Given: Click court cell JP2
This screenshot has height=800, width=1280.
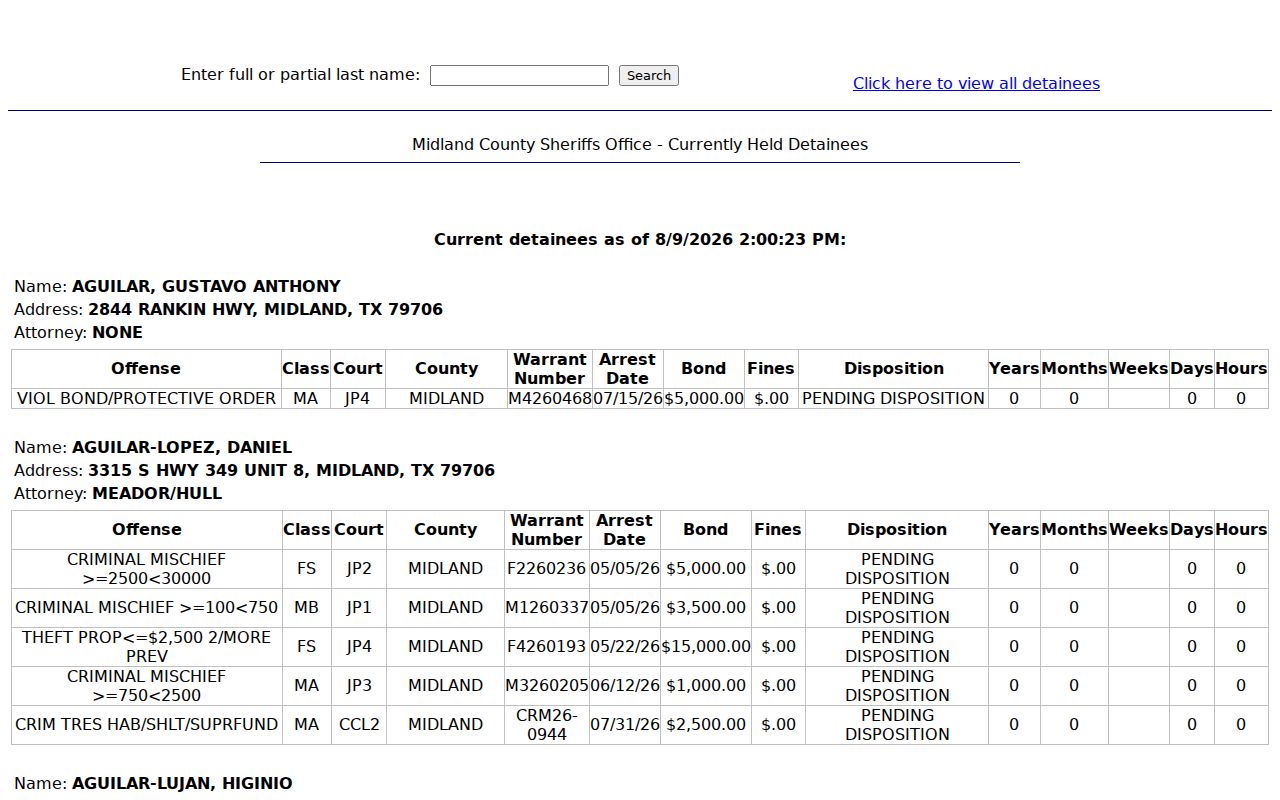Looking at the screenshot, I should (x=359, y=568).
